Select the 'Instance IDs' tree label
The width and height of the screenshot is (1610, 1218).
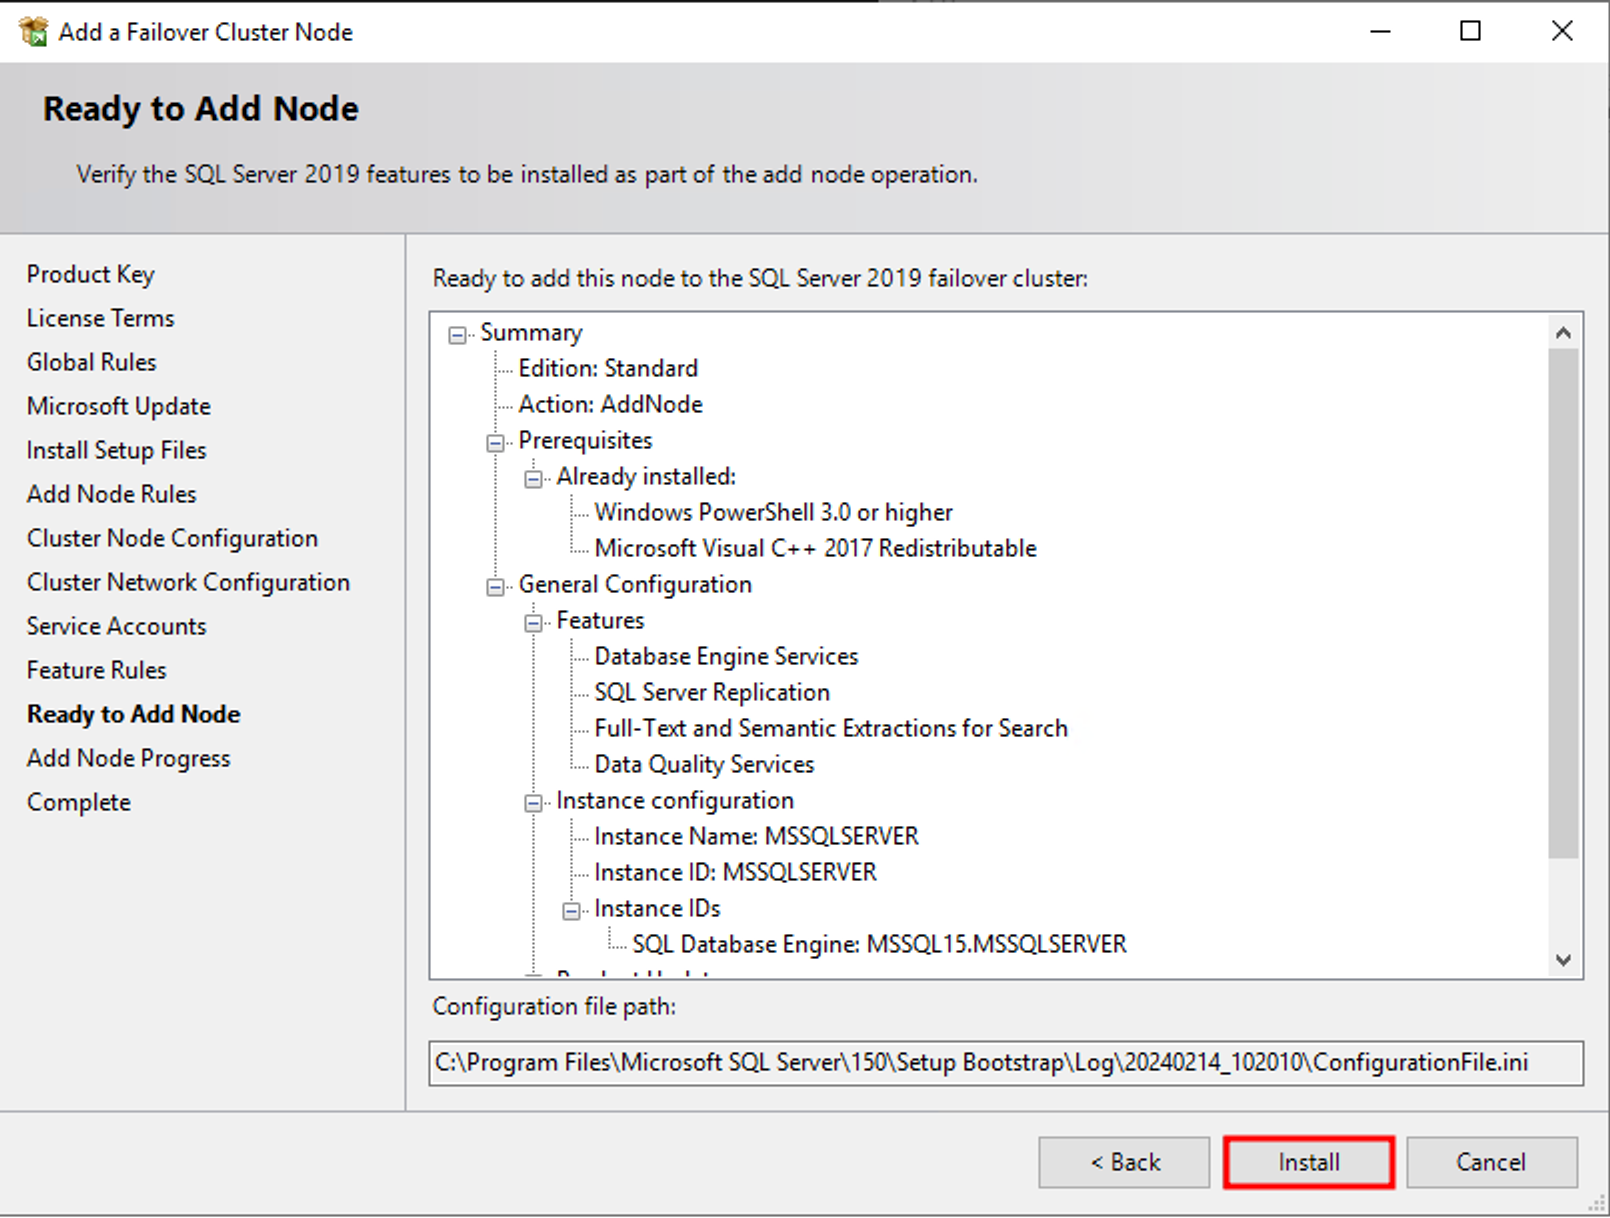[x=657, y=908]
